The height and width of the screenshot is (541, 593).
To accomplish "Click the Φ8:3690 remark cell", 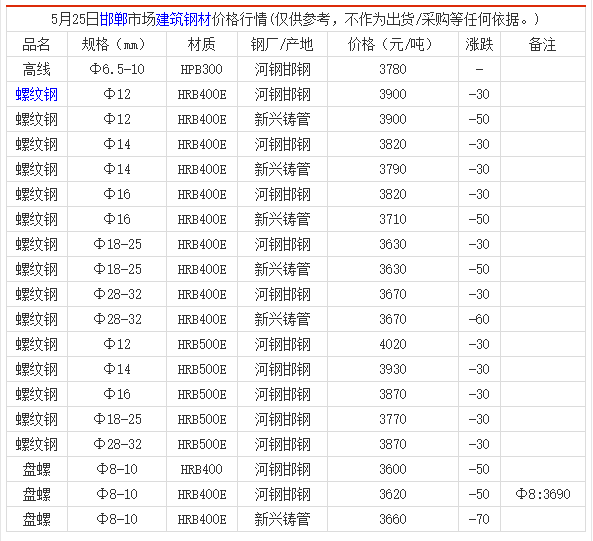I will (543, 494).
